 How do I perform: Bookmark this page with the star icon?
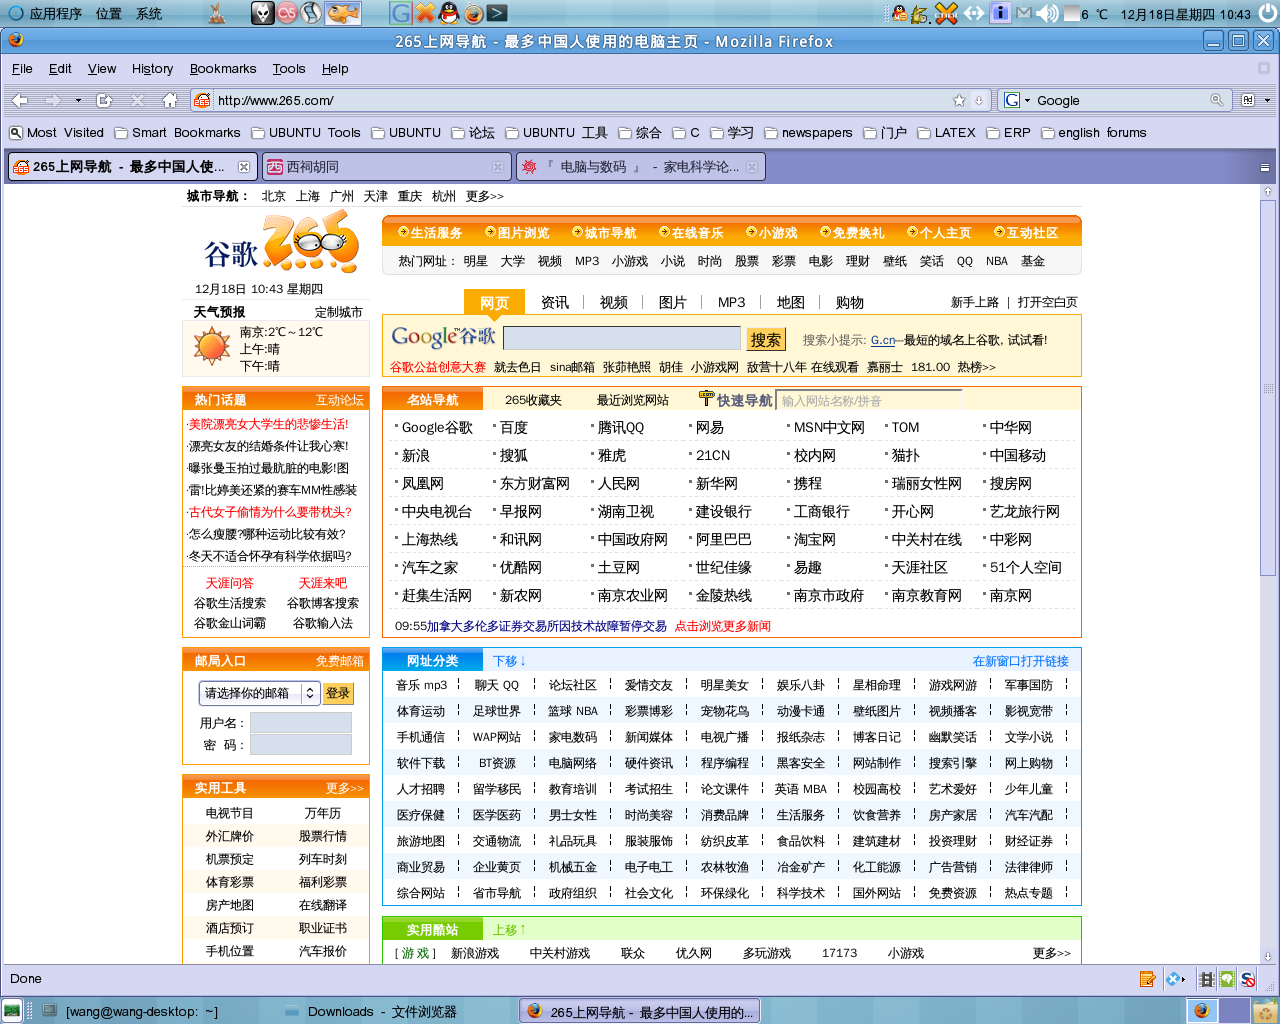[x=959, y=100]
